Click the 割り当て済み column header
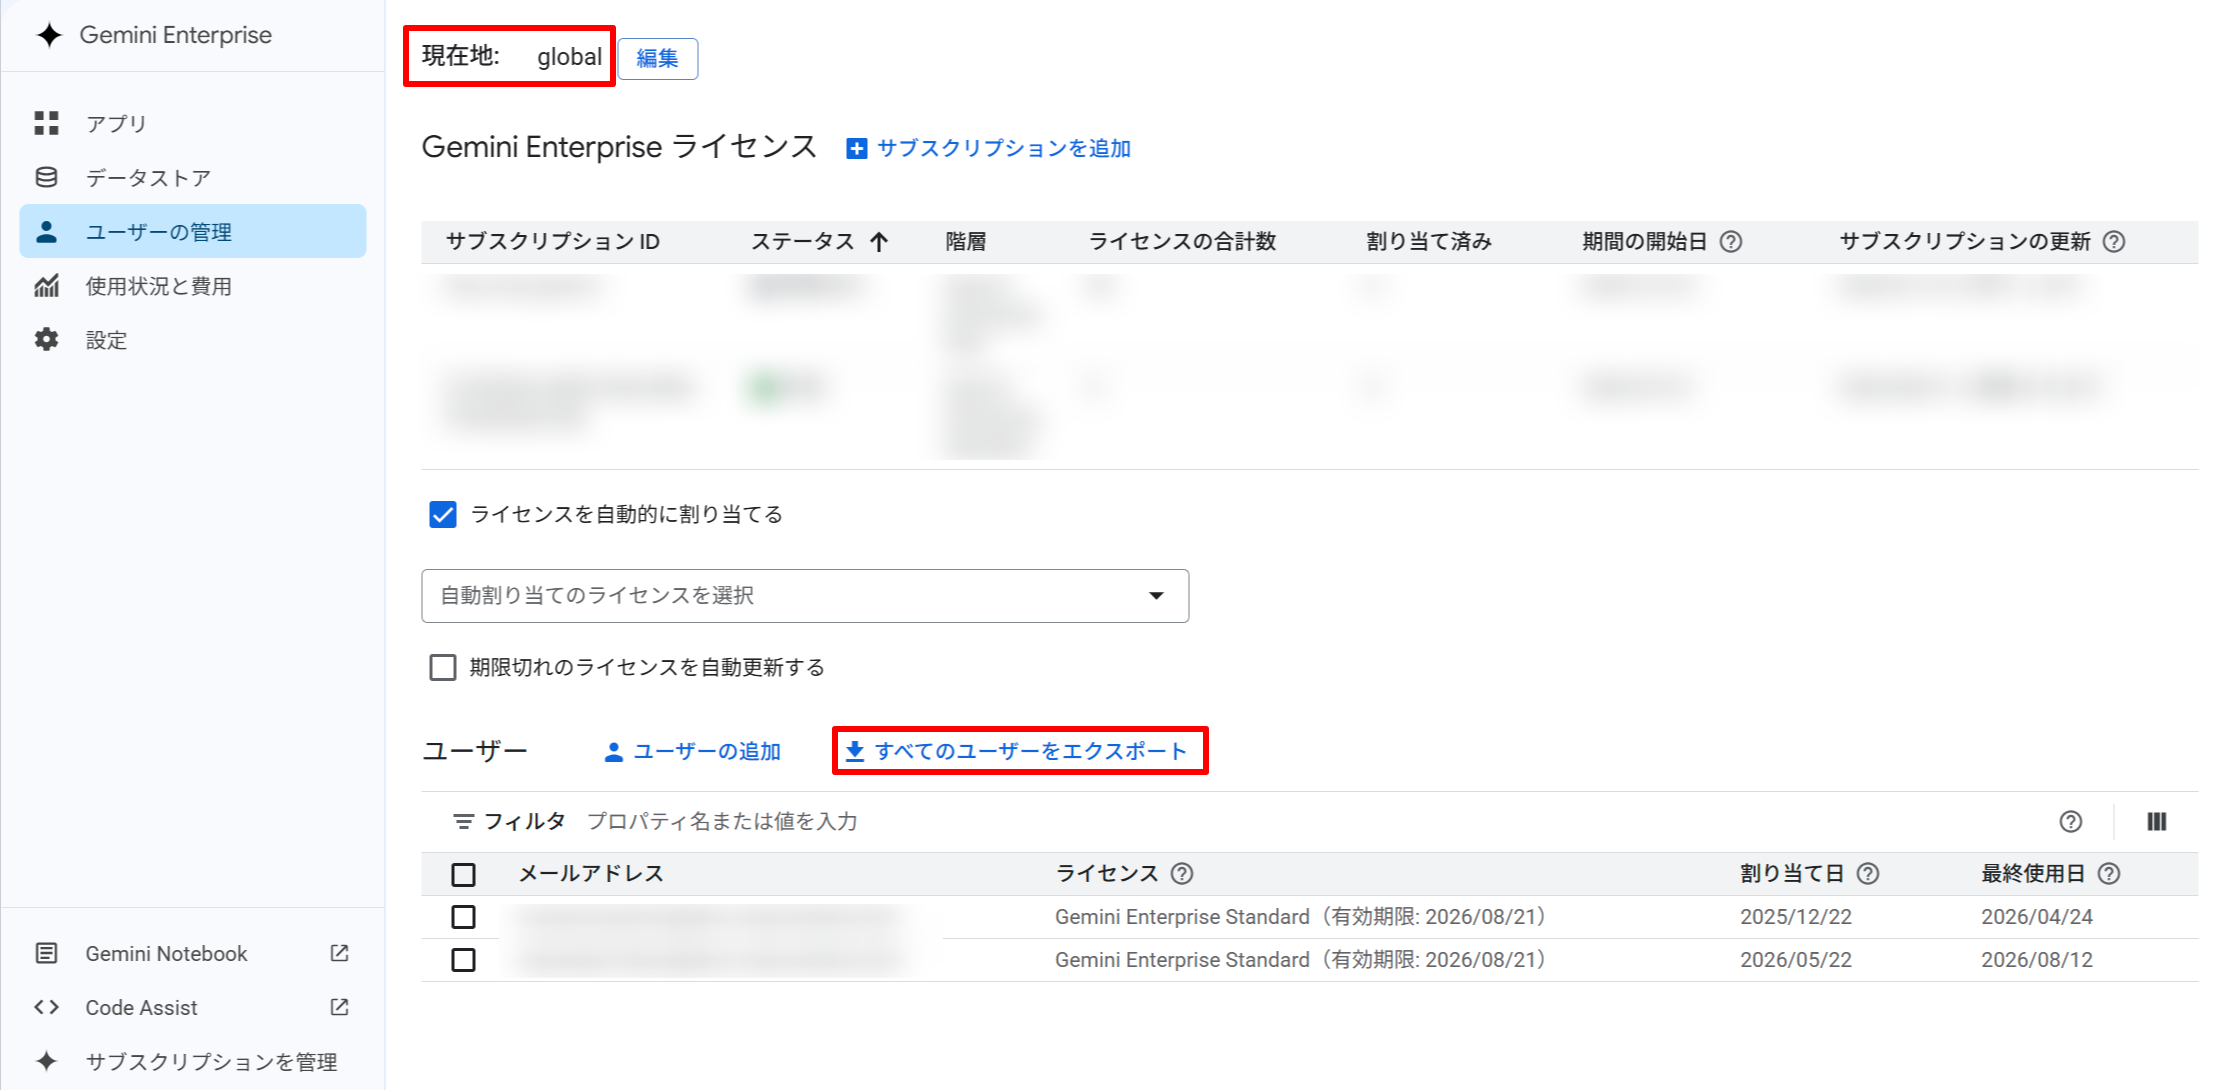The height and width of the screenshot is (1090, 2215). (1428, 242)
